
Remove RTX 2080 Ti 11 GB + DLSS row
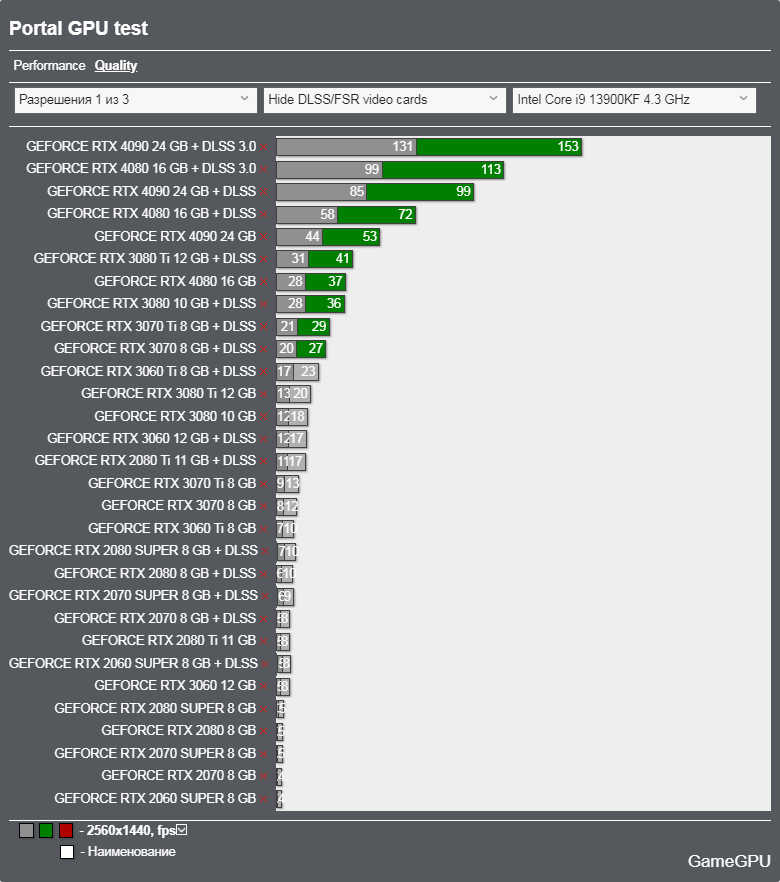(x=264, y=461)
